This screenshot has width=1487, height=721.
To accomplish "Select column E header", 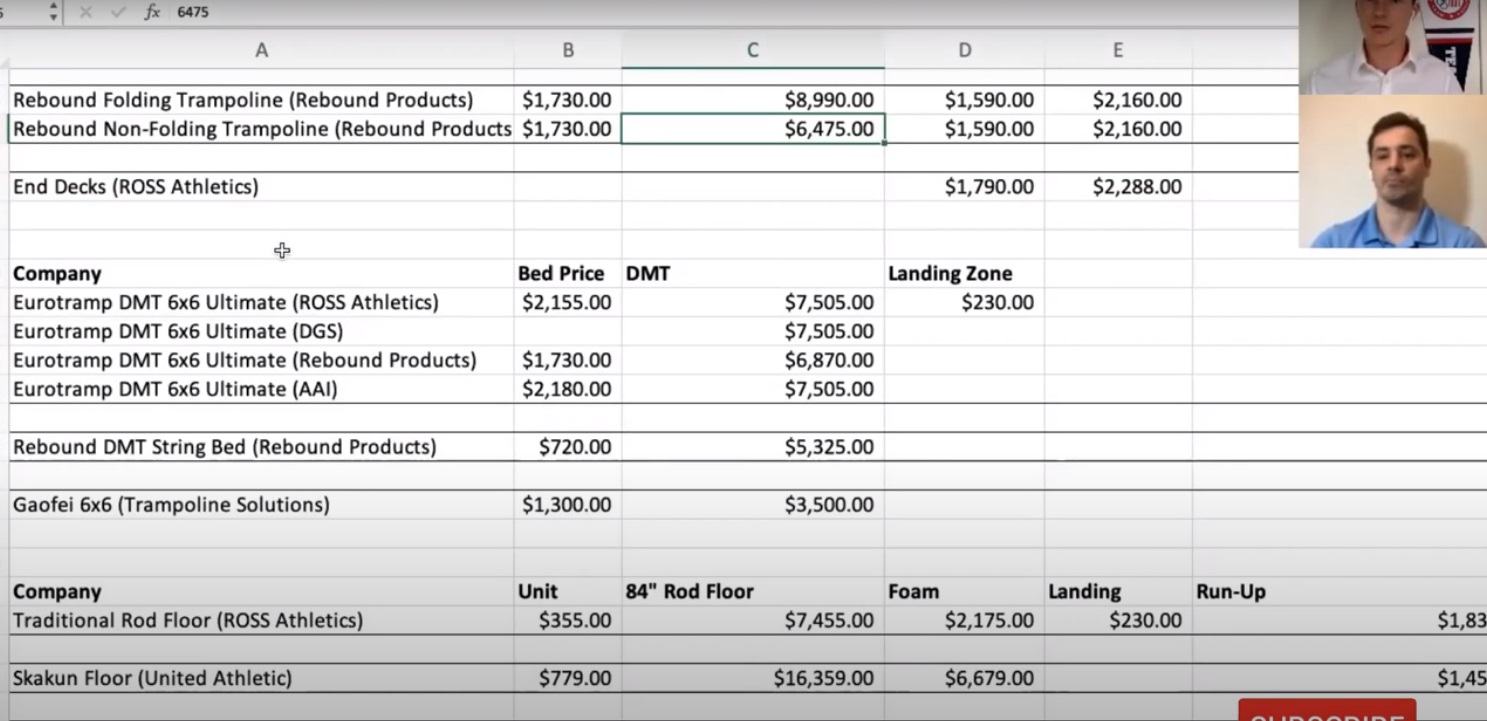I will 1118,50.
